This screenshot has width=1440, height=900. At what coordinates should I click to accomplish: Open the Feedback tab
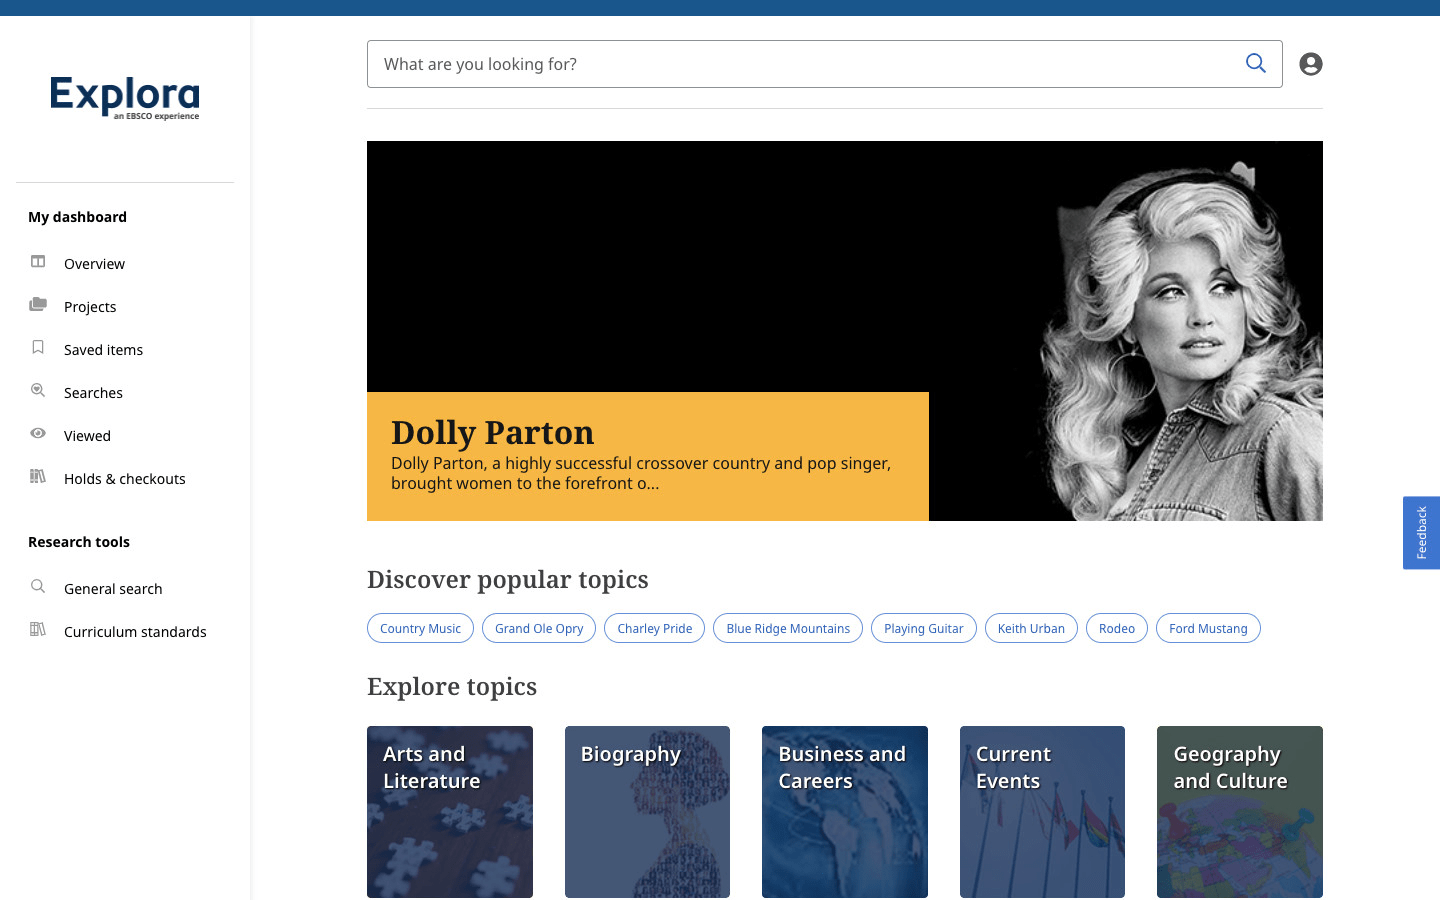click(x=1421, y=533)
